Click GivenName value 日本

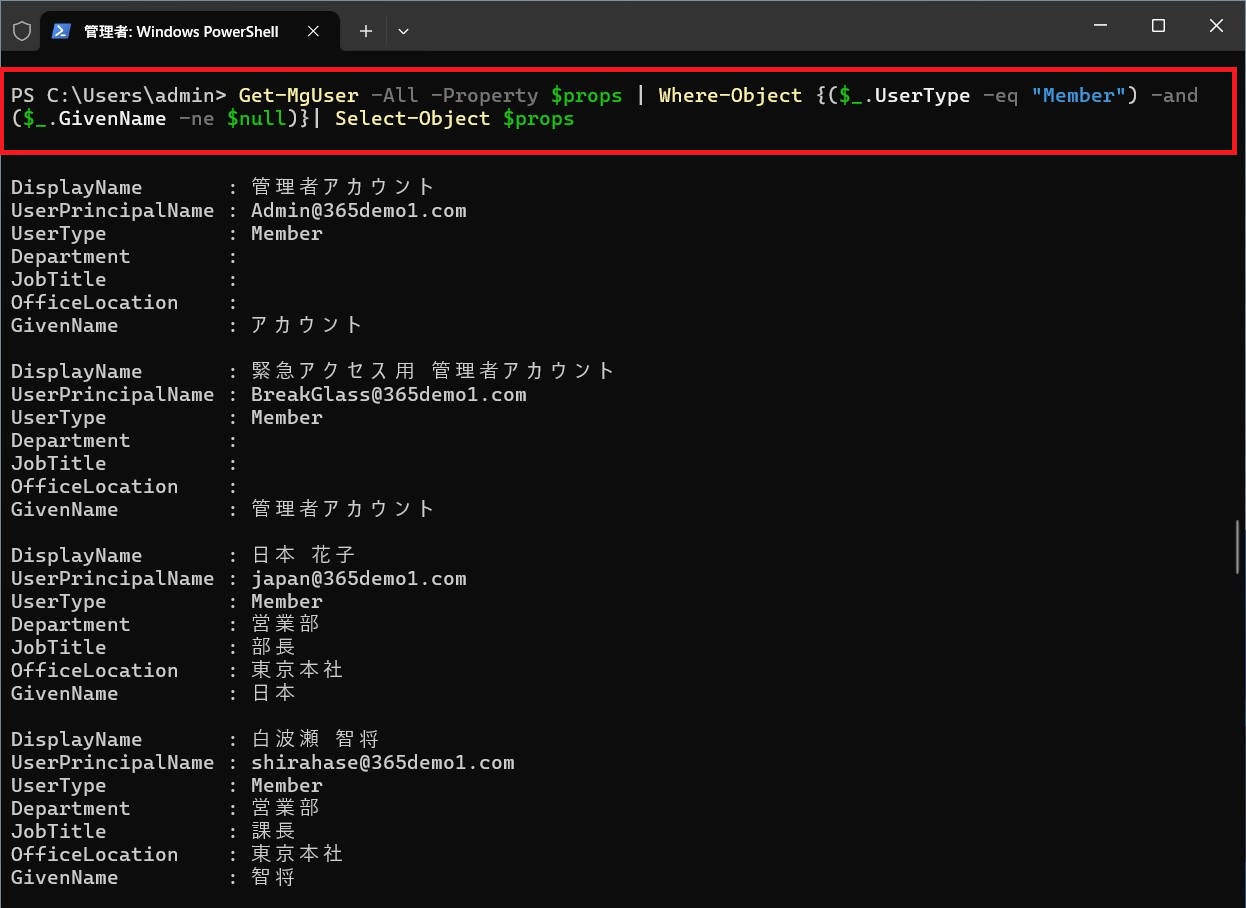click(274, 693)
